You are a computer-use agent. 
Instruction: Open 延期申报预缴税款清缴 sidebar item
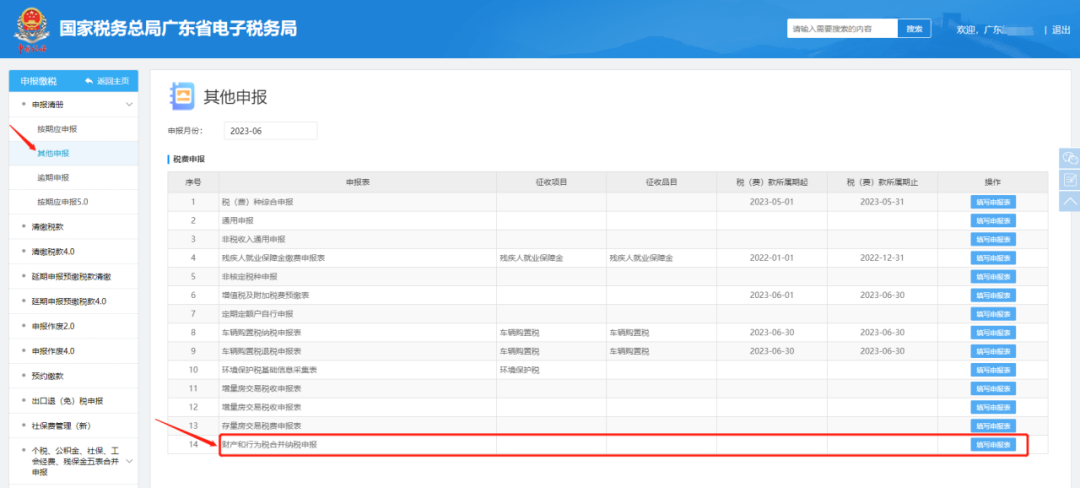coord(72,277)
